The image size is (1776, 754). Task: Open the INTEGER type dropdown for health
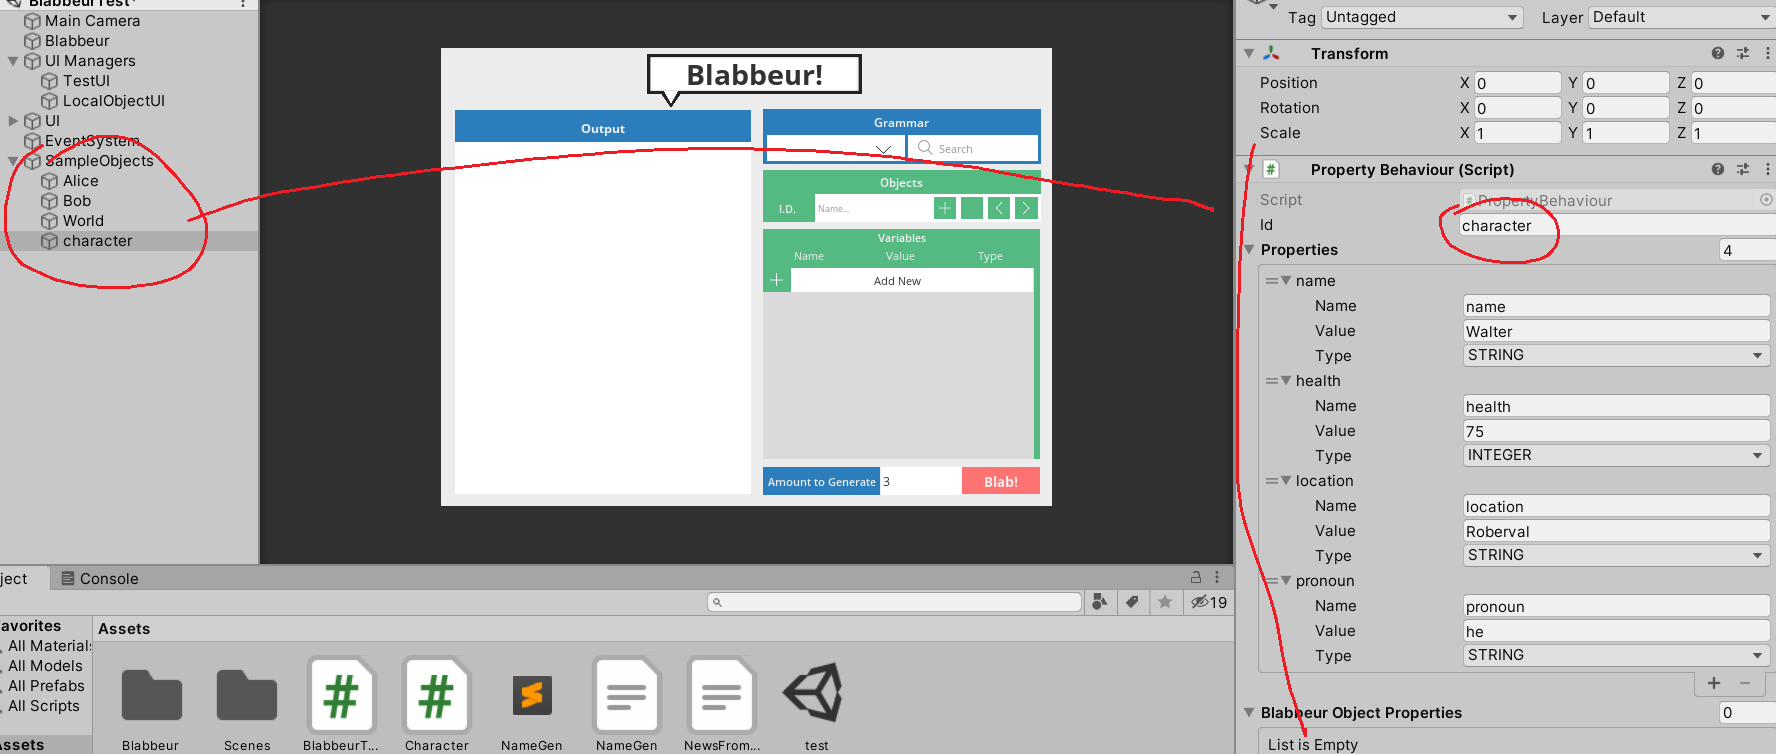click(x=1616, y=456)
